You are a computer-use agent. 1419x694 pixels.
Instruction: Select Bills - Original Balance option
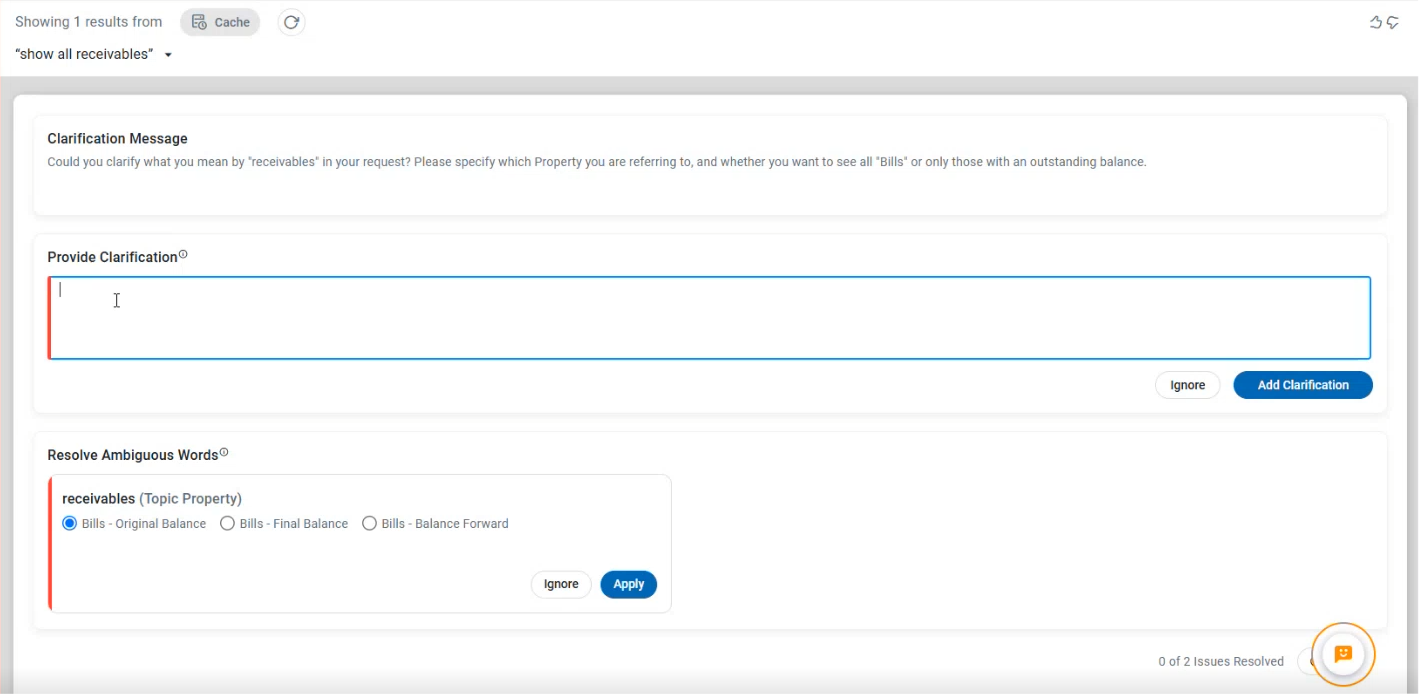click(70, 523)
